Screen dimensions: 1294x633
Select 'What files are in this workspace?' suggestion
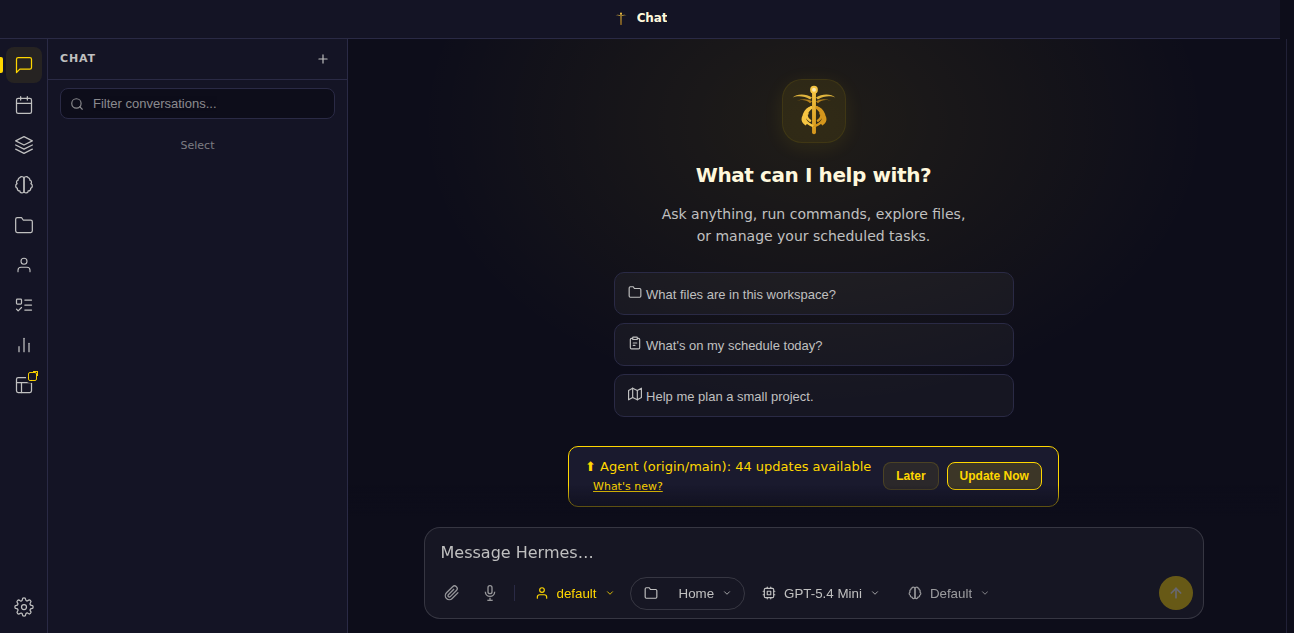coord(814,294)
